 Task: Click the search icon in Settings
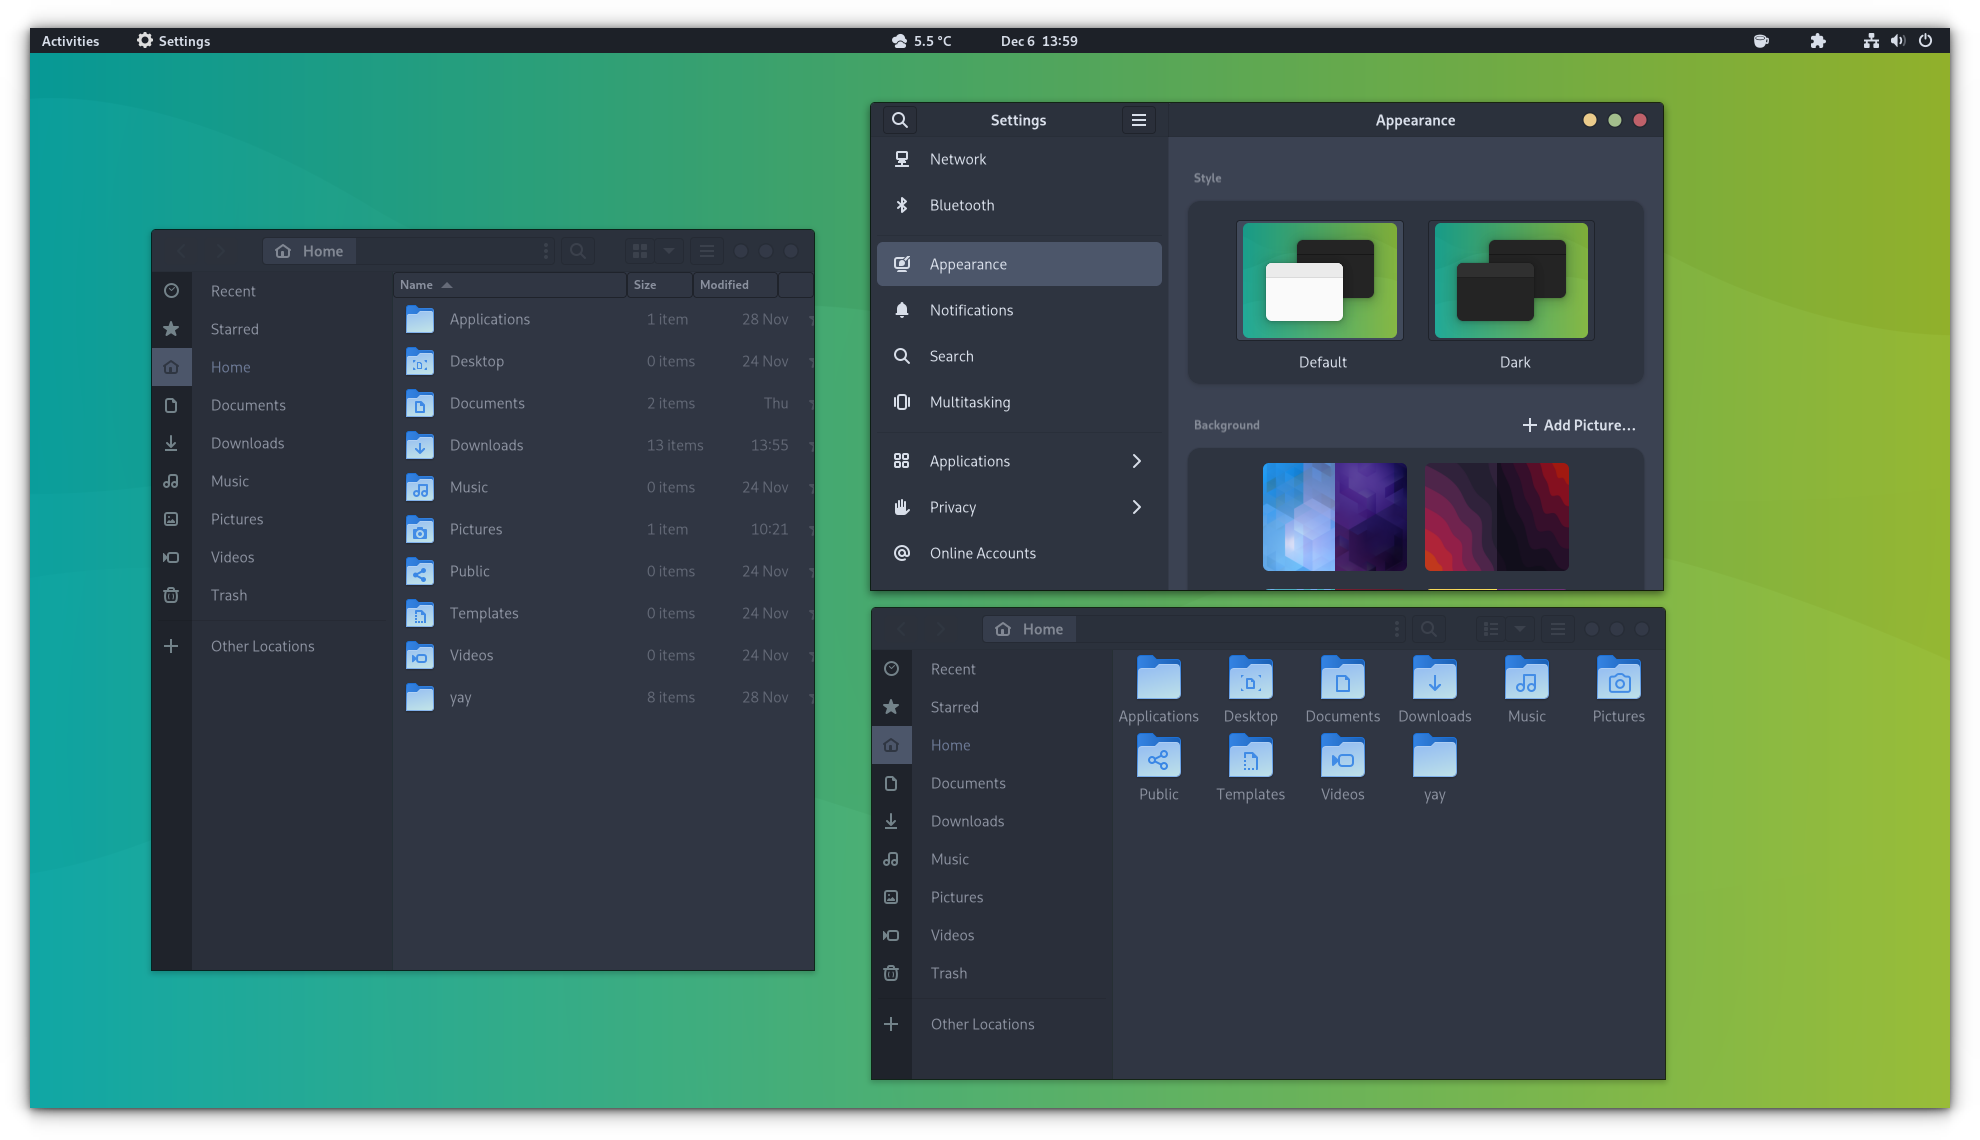pyautogui.click(x=899, y=119)
